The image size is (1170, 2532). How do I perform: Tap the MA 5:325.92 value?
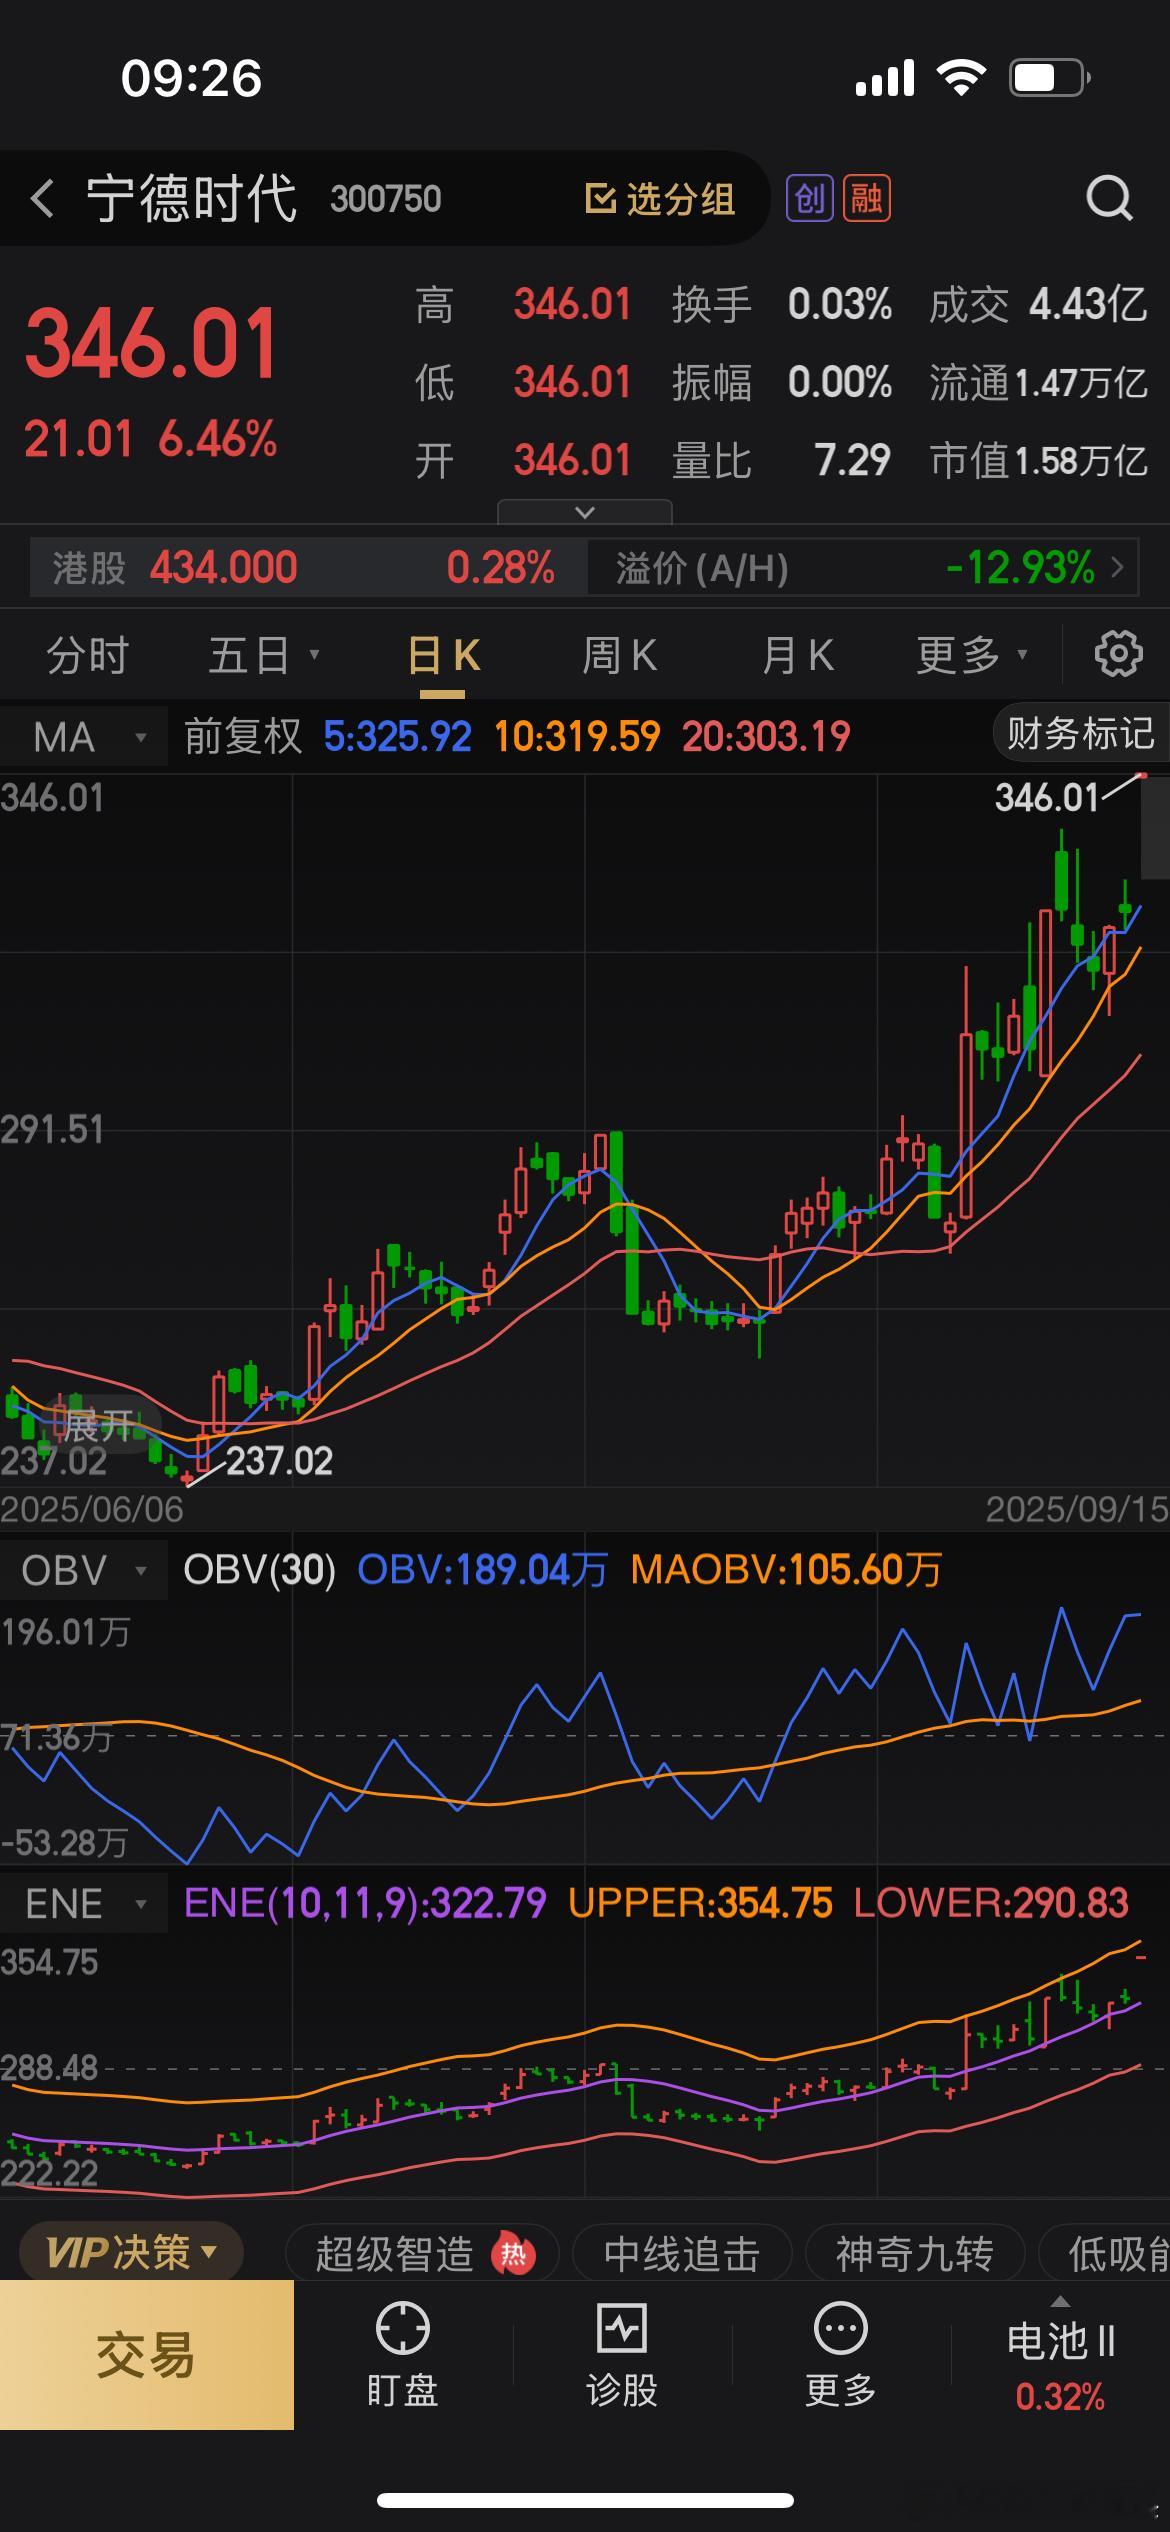tap(397, 737)
